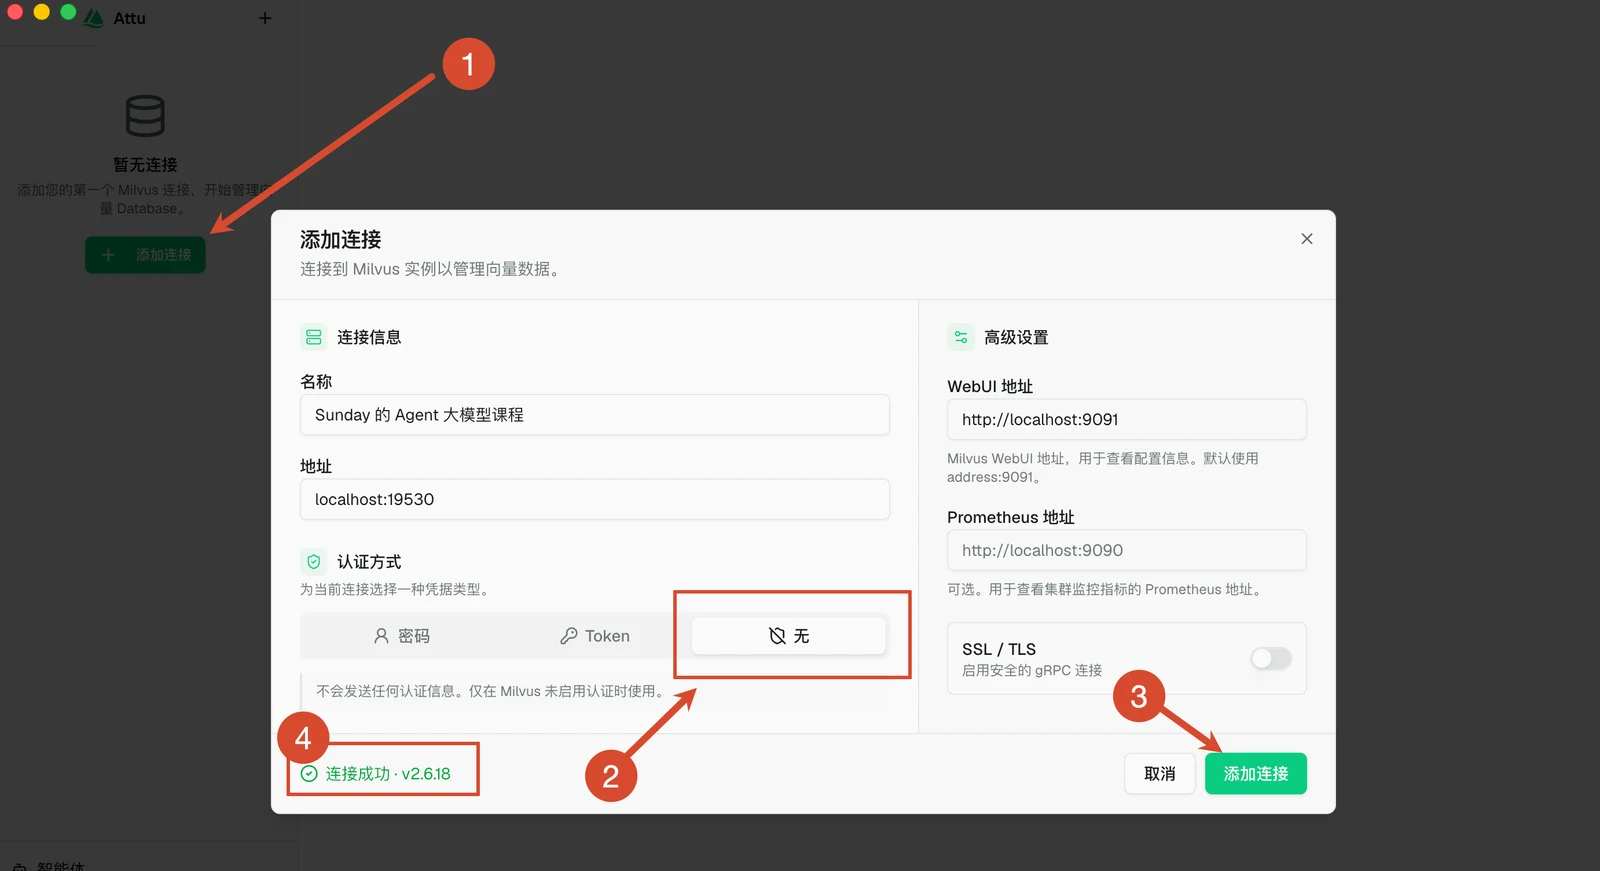Click the 添加连接 confirm button in dialog
The height and width of the screenshot is (871, 1600).
(1256, 774)
